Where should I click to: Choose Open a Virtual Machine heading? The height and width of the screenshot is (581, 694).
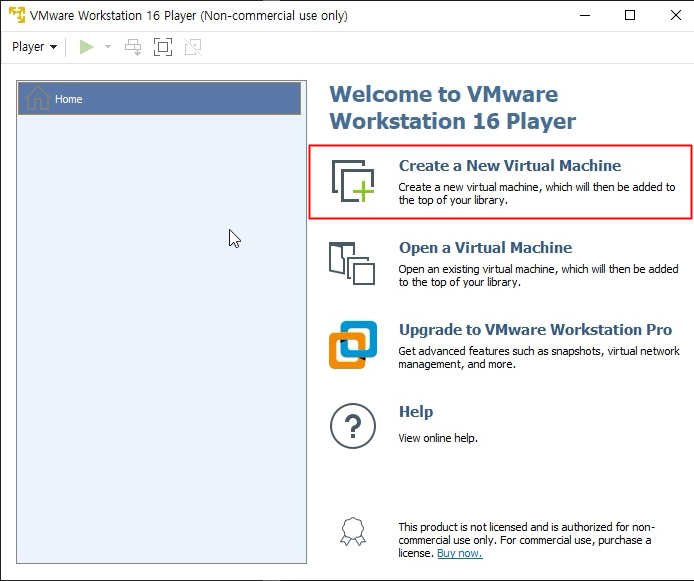(x=486, y=248)
